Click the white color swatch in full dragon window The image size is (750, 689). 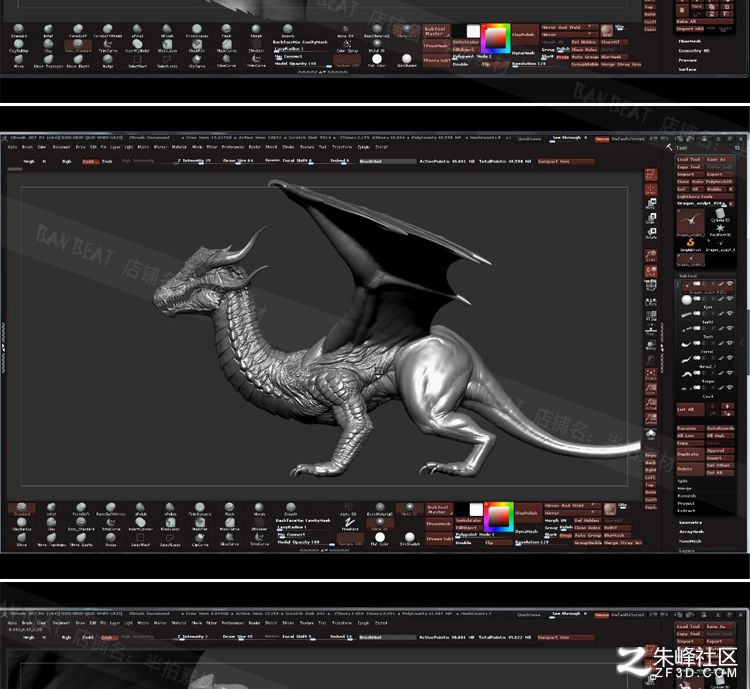click(476, 509)
